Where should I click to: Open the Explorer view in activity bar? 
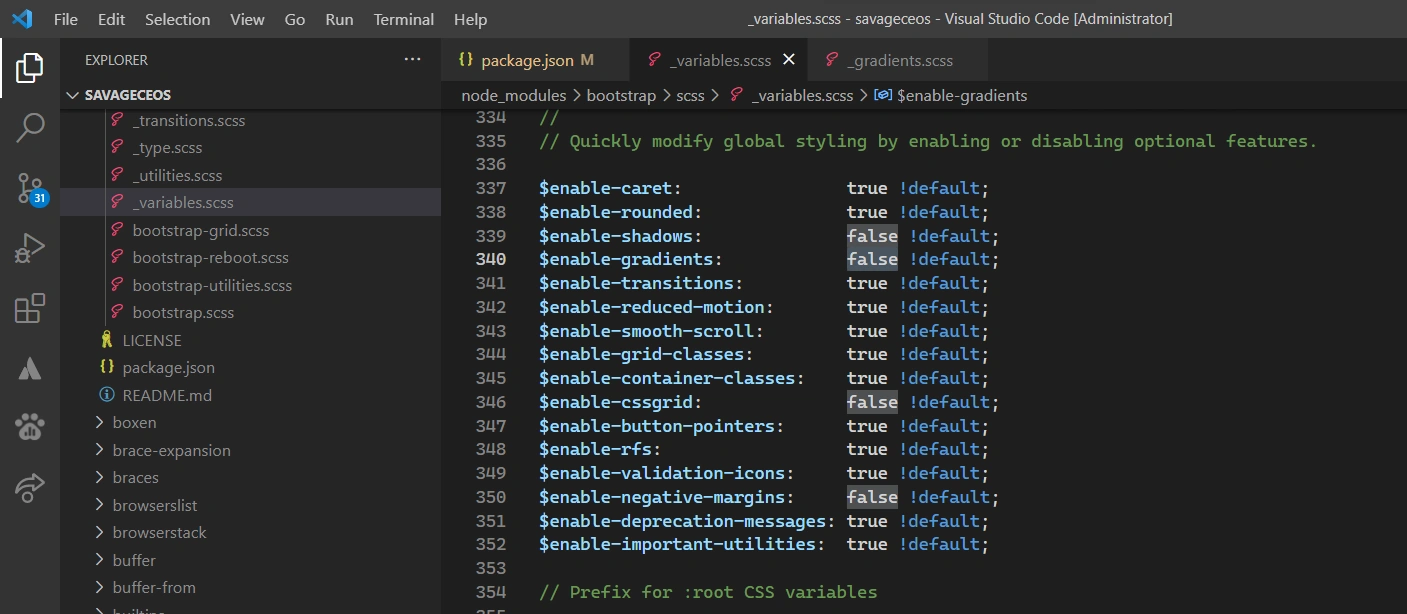tap(29, 68)
